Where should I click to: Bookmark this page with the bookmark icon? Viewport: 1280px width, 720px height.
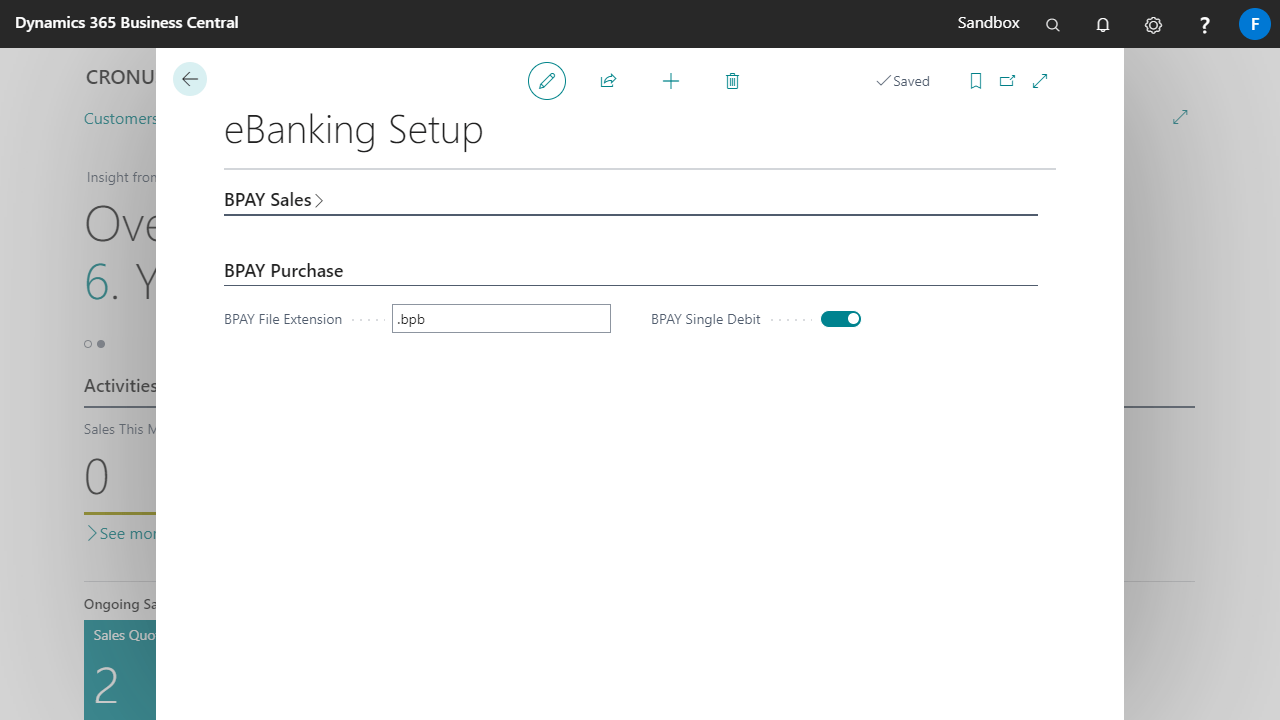pos(976,81)
